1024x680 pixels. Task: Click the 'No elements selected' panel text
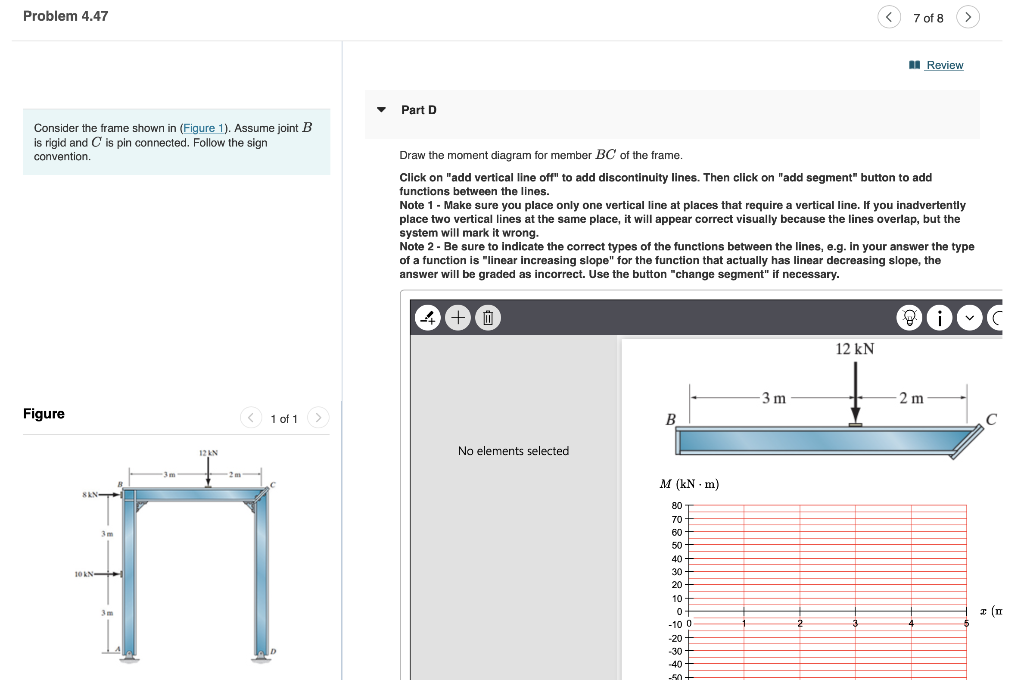click(x=513, y=451)
